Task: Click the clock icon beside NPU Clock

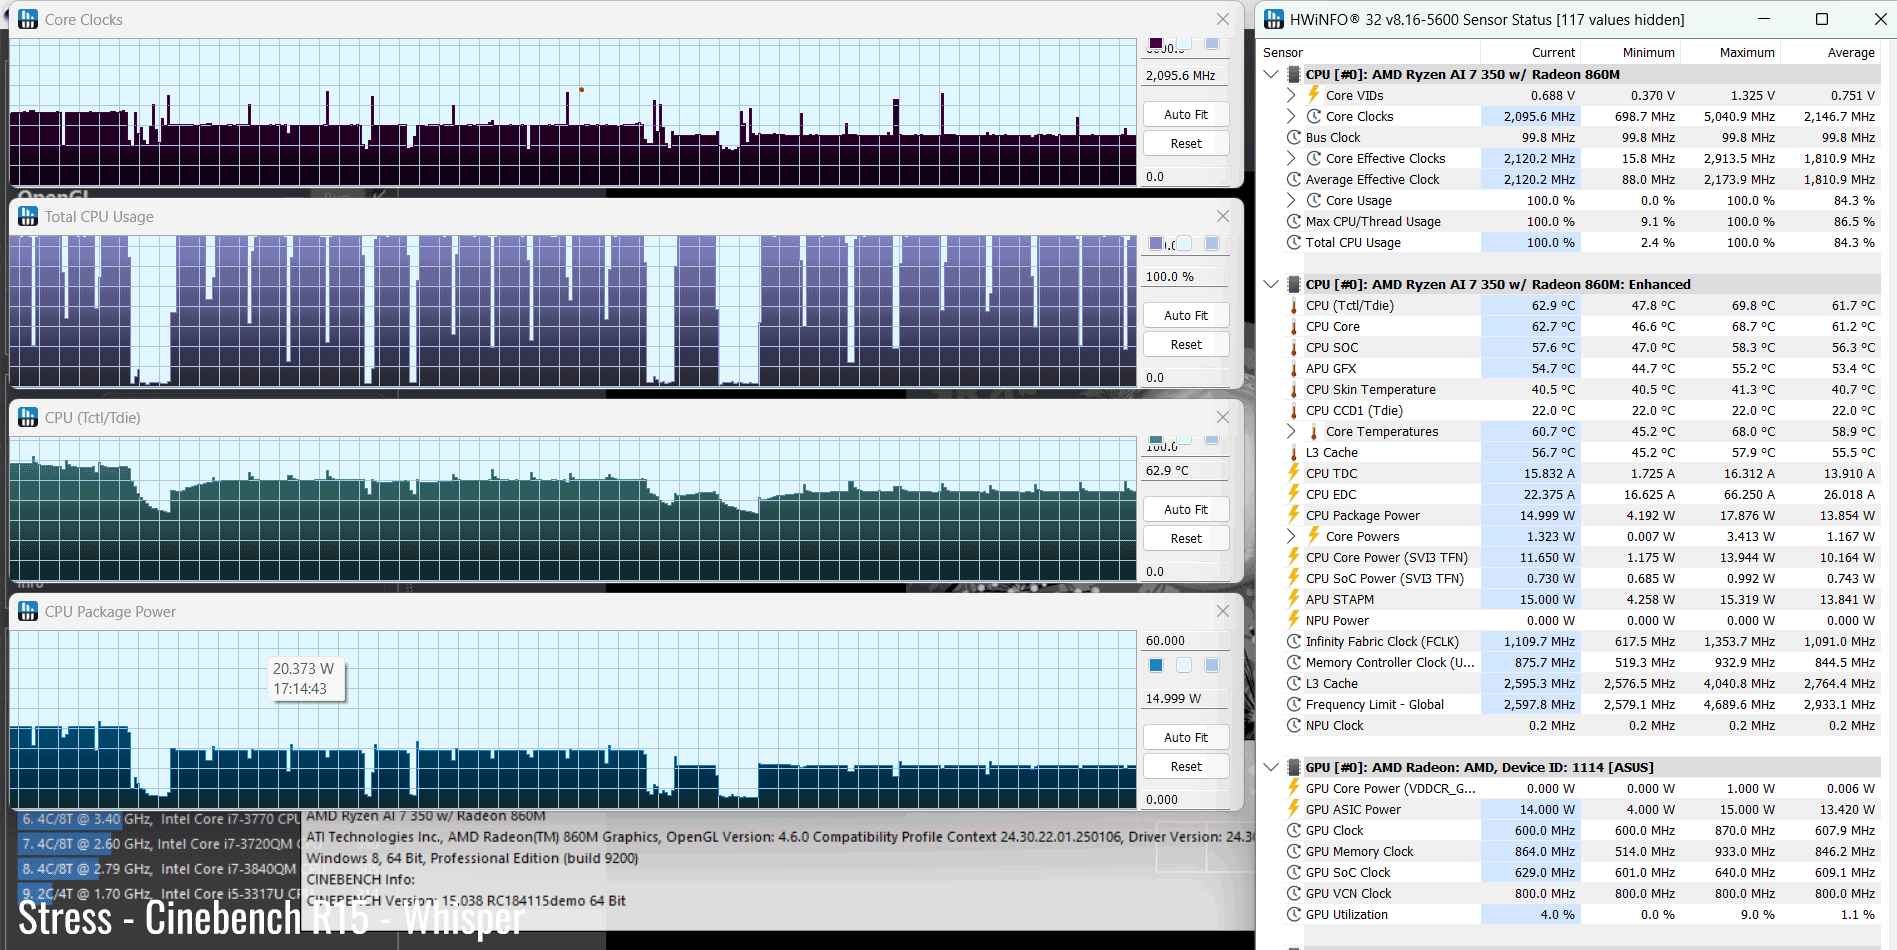Action: point(1294,725)
